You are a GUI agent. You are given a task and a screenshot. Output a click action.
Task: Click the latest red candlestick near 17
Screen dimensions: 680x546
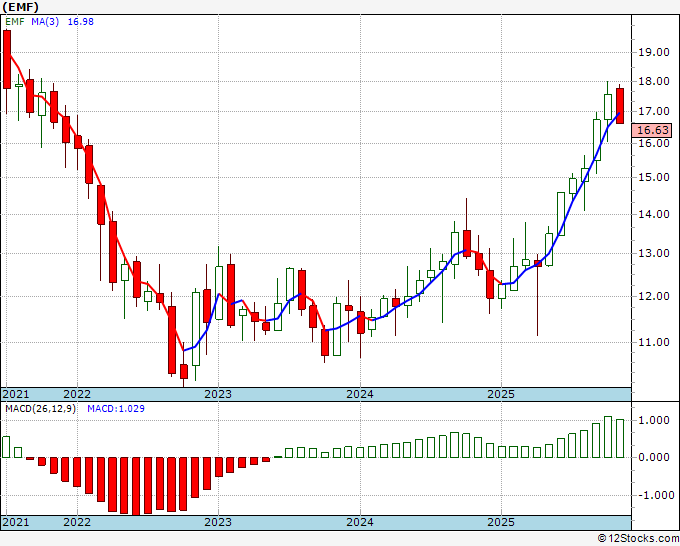(x=620, y=106)
